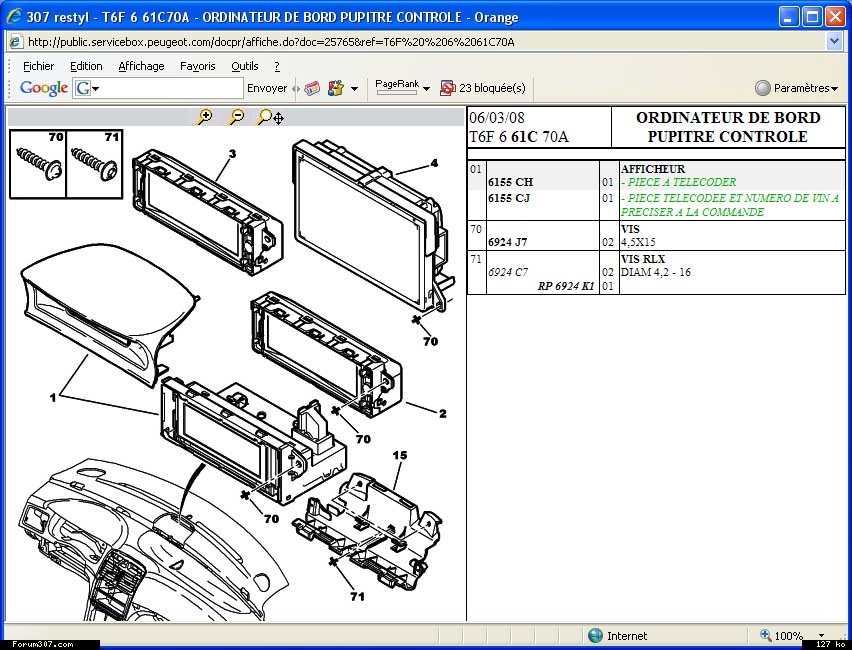Click the zoom in magnifier icon
Image resolution: width=852 pixels, height=650 pixels.
point(204,117)
